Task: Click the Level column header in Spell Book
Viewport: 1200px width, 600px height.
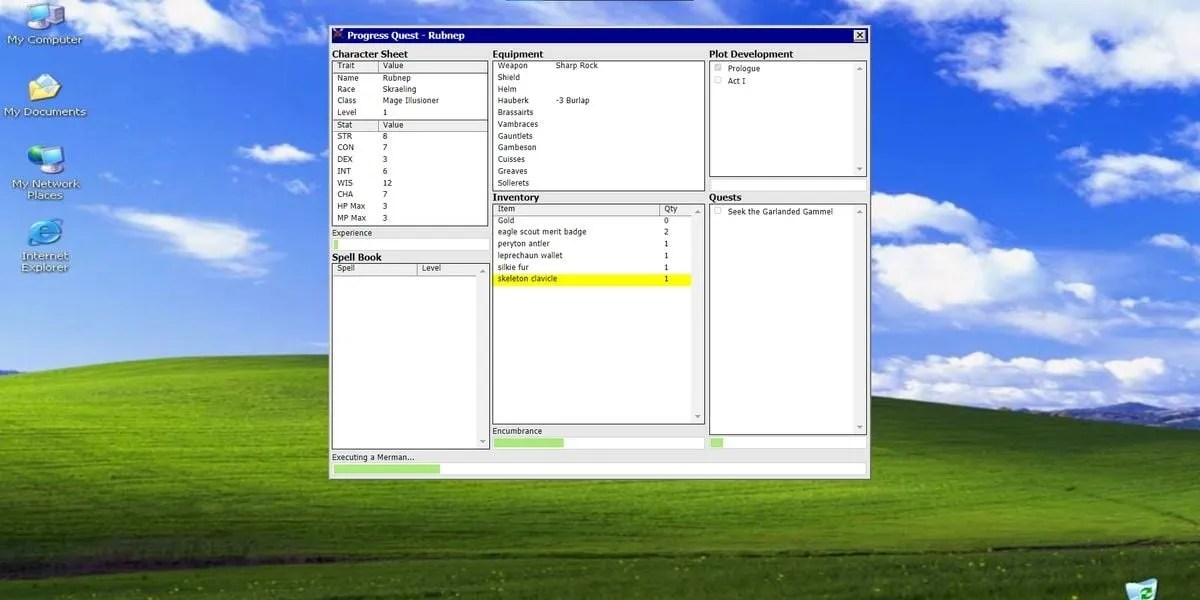Action: tap(448, 268)
